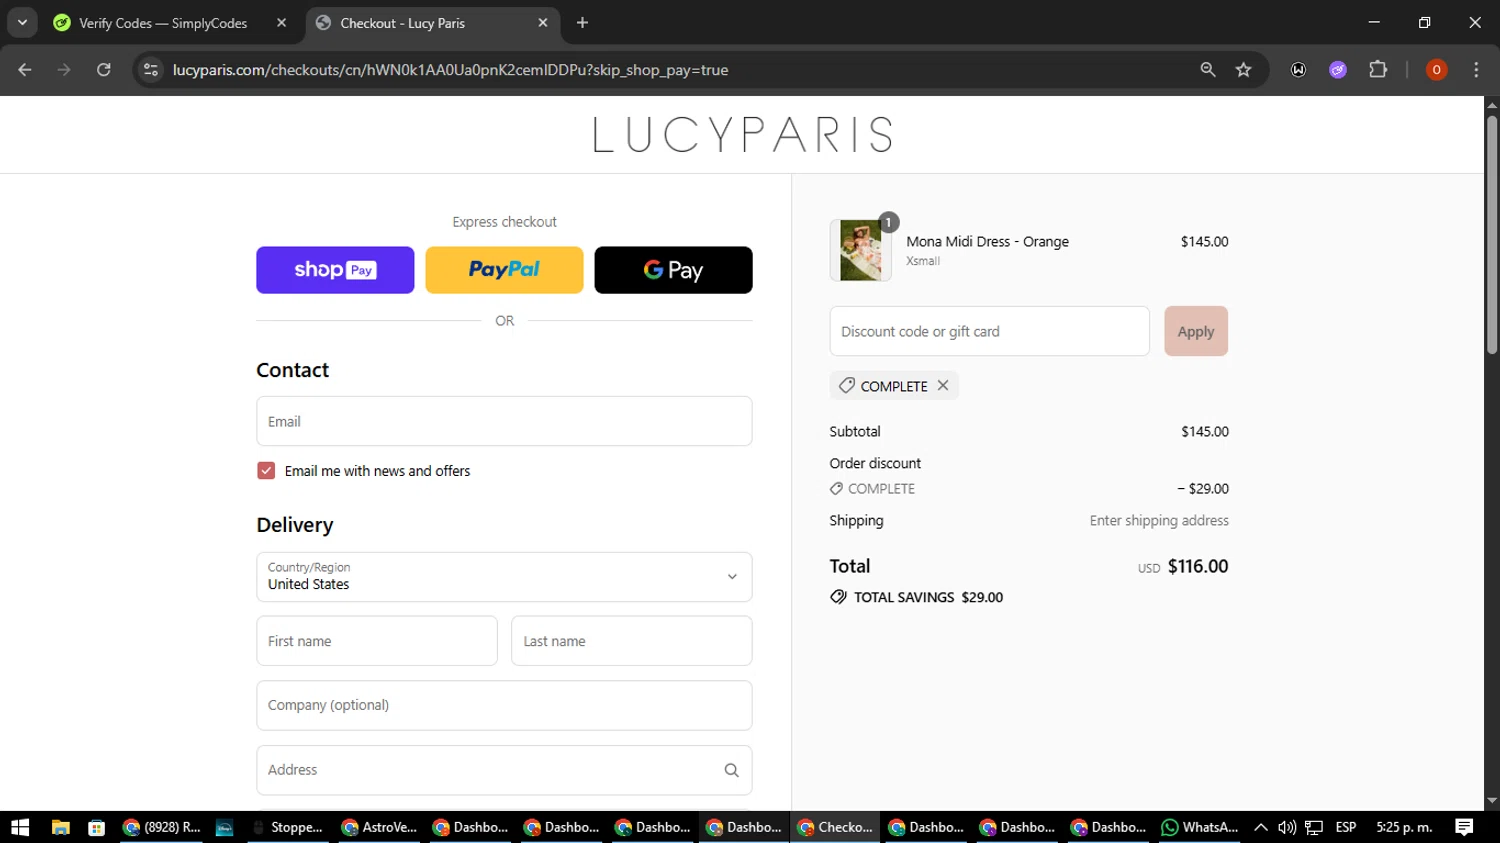
Task: Click the – $29.00 discount amount
Action: 1203,488
